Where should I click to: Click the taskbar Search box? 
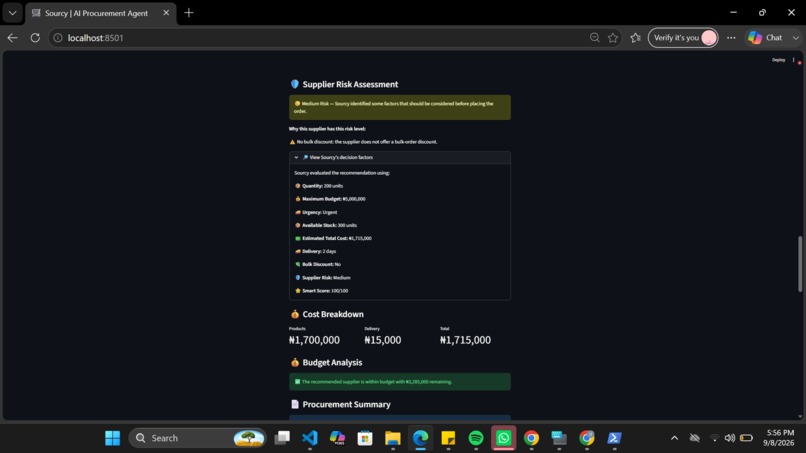coord(198,438)
